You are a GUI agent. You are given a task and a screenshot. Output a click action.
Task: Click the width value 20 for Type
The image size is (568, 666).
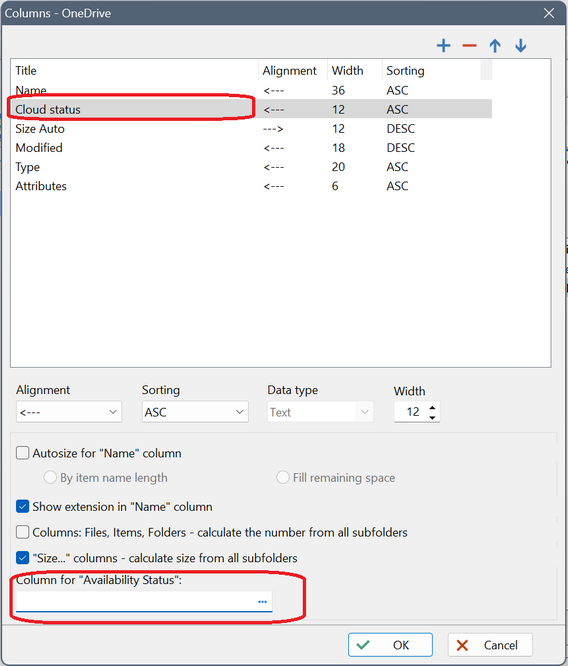point(338,166)
